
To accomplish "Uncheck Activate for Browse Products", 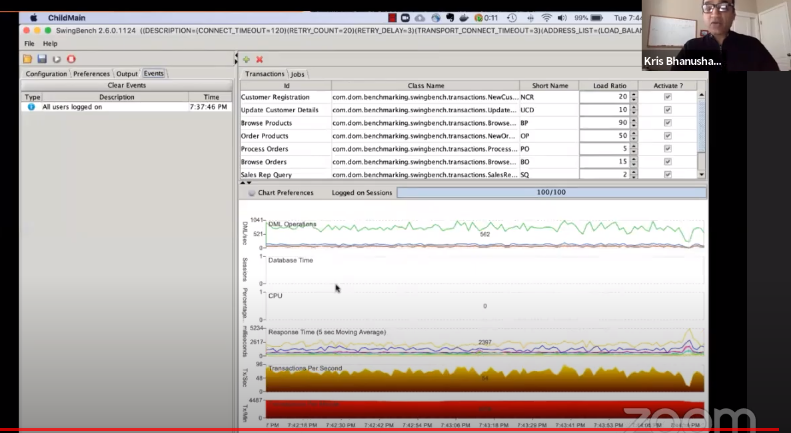I will (667, 123).
